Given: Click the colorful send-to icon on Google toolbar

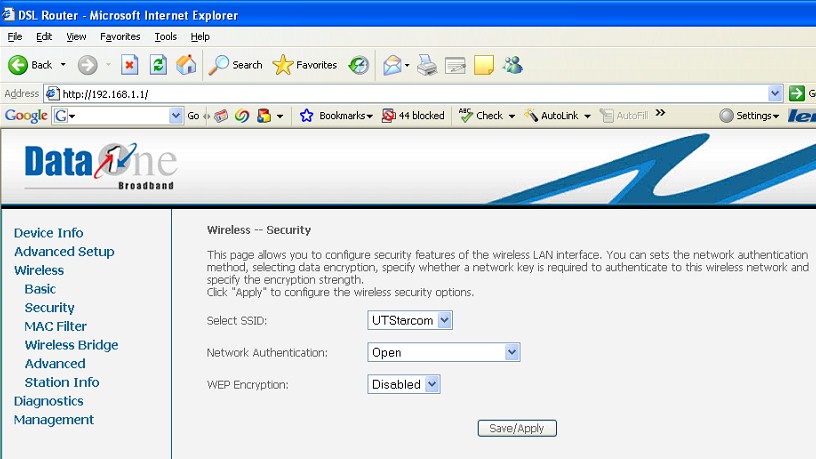Looking at the screenshot, I should tap(264, 116).
